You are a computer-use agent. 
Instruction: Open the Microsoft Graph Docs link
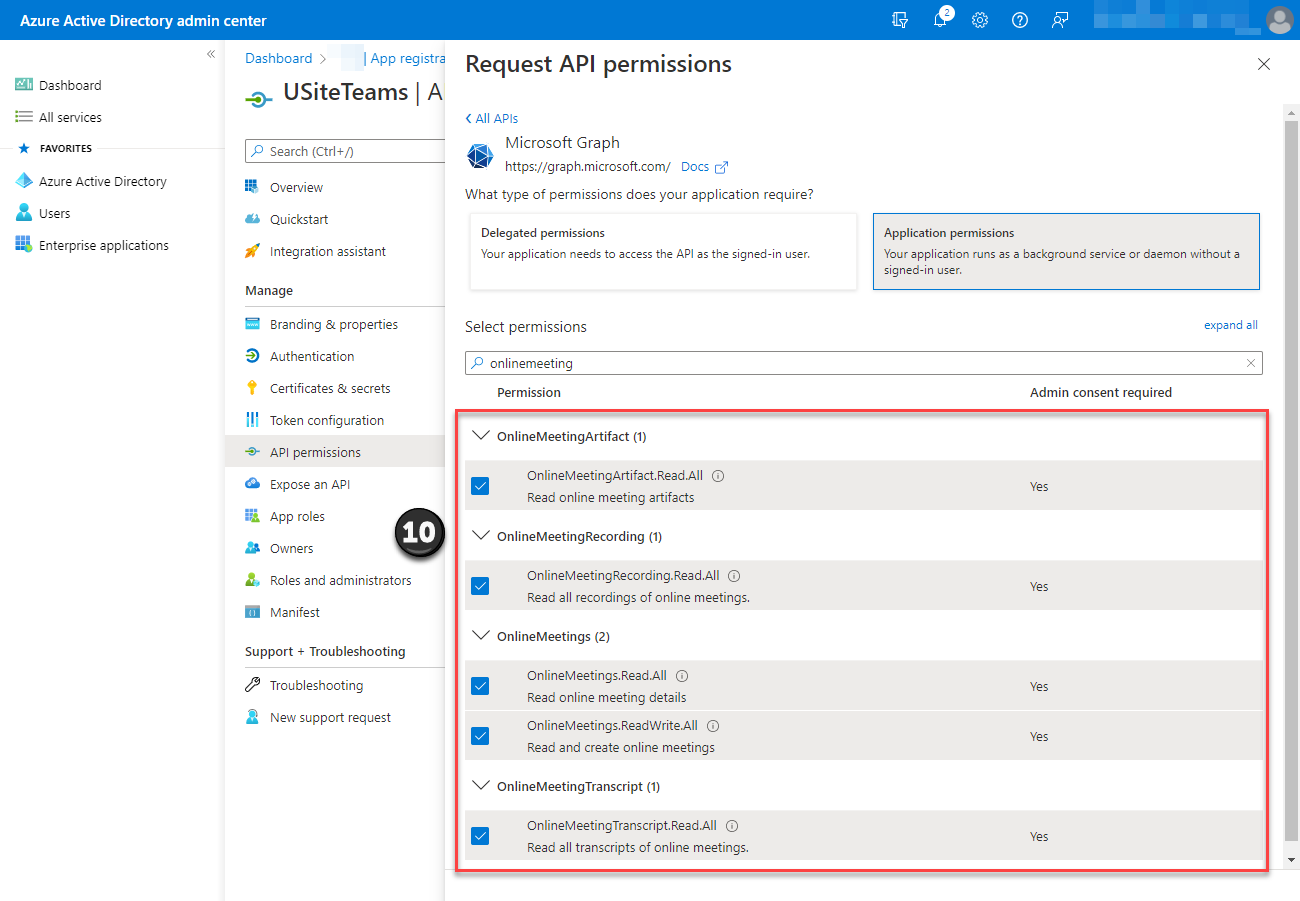(x=704, y=167)
